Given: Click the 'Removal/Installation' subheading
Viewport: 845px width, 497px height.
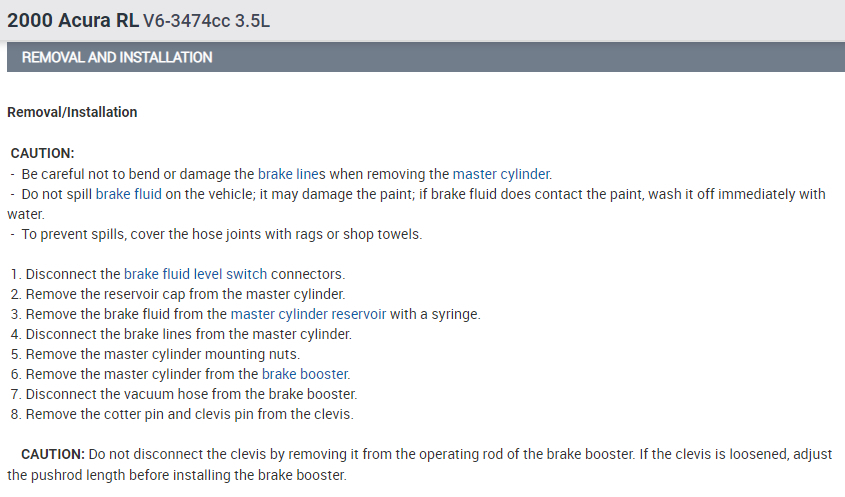Looking at the screenshot, I should pyautogui.click(x=72, y=112).
